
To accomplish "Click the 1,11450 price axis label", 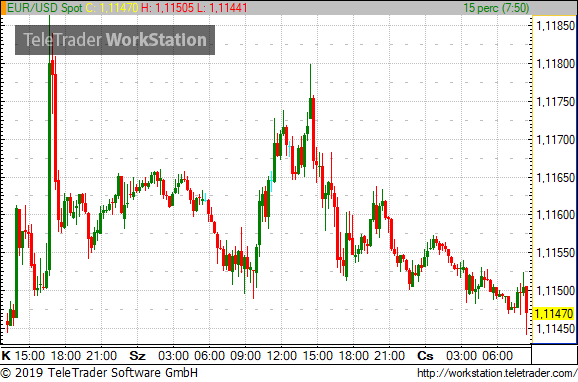I will pos(556,329).
